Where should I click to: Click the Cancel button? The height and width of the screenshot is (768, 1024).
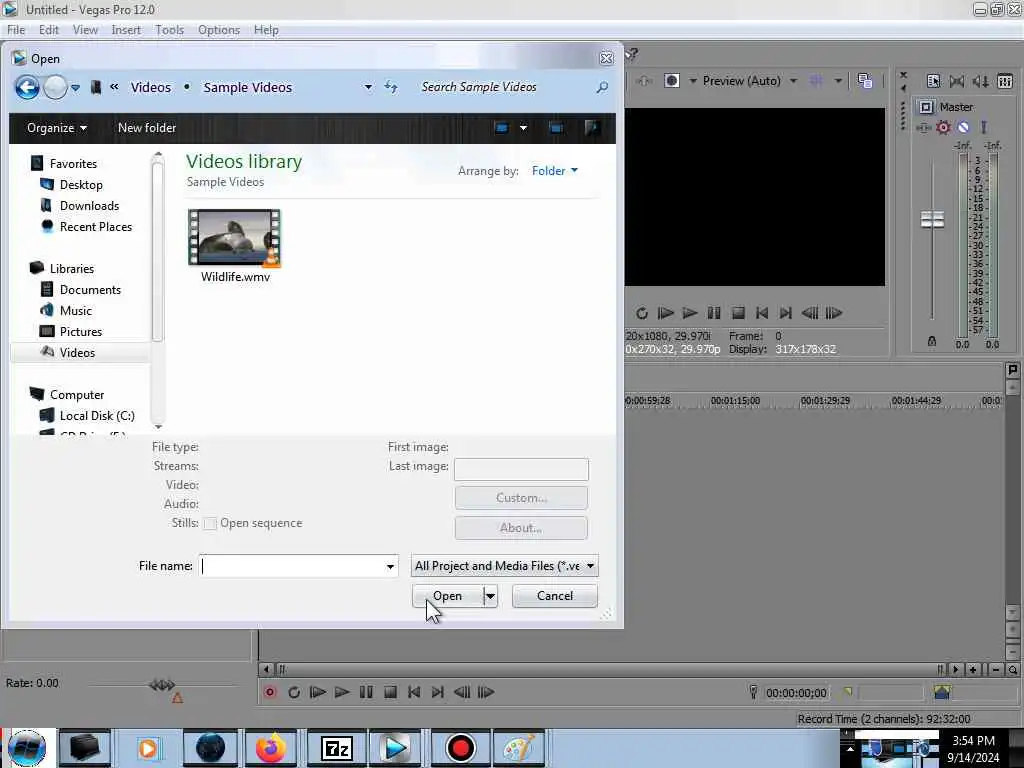pyautogui.click(x=554, y=596)
